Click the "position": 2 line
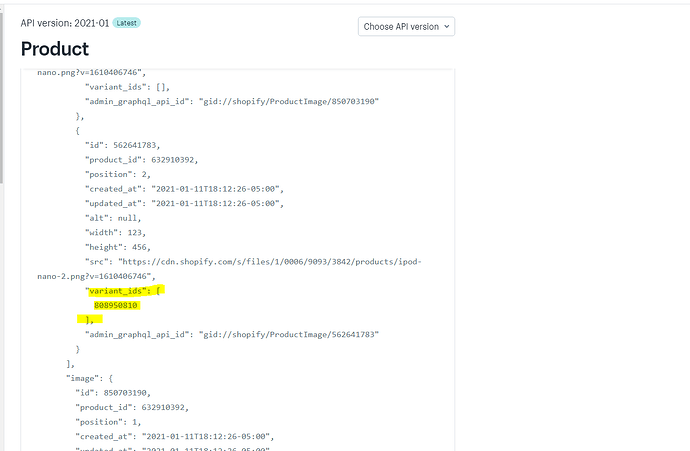This screenshot has height=451, width=690. [x=118, y=174]
